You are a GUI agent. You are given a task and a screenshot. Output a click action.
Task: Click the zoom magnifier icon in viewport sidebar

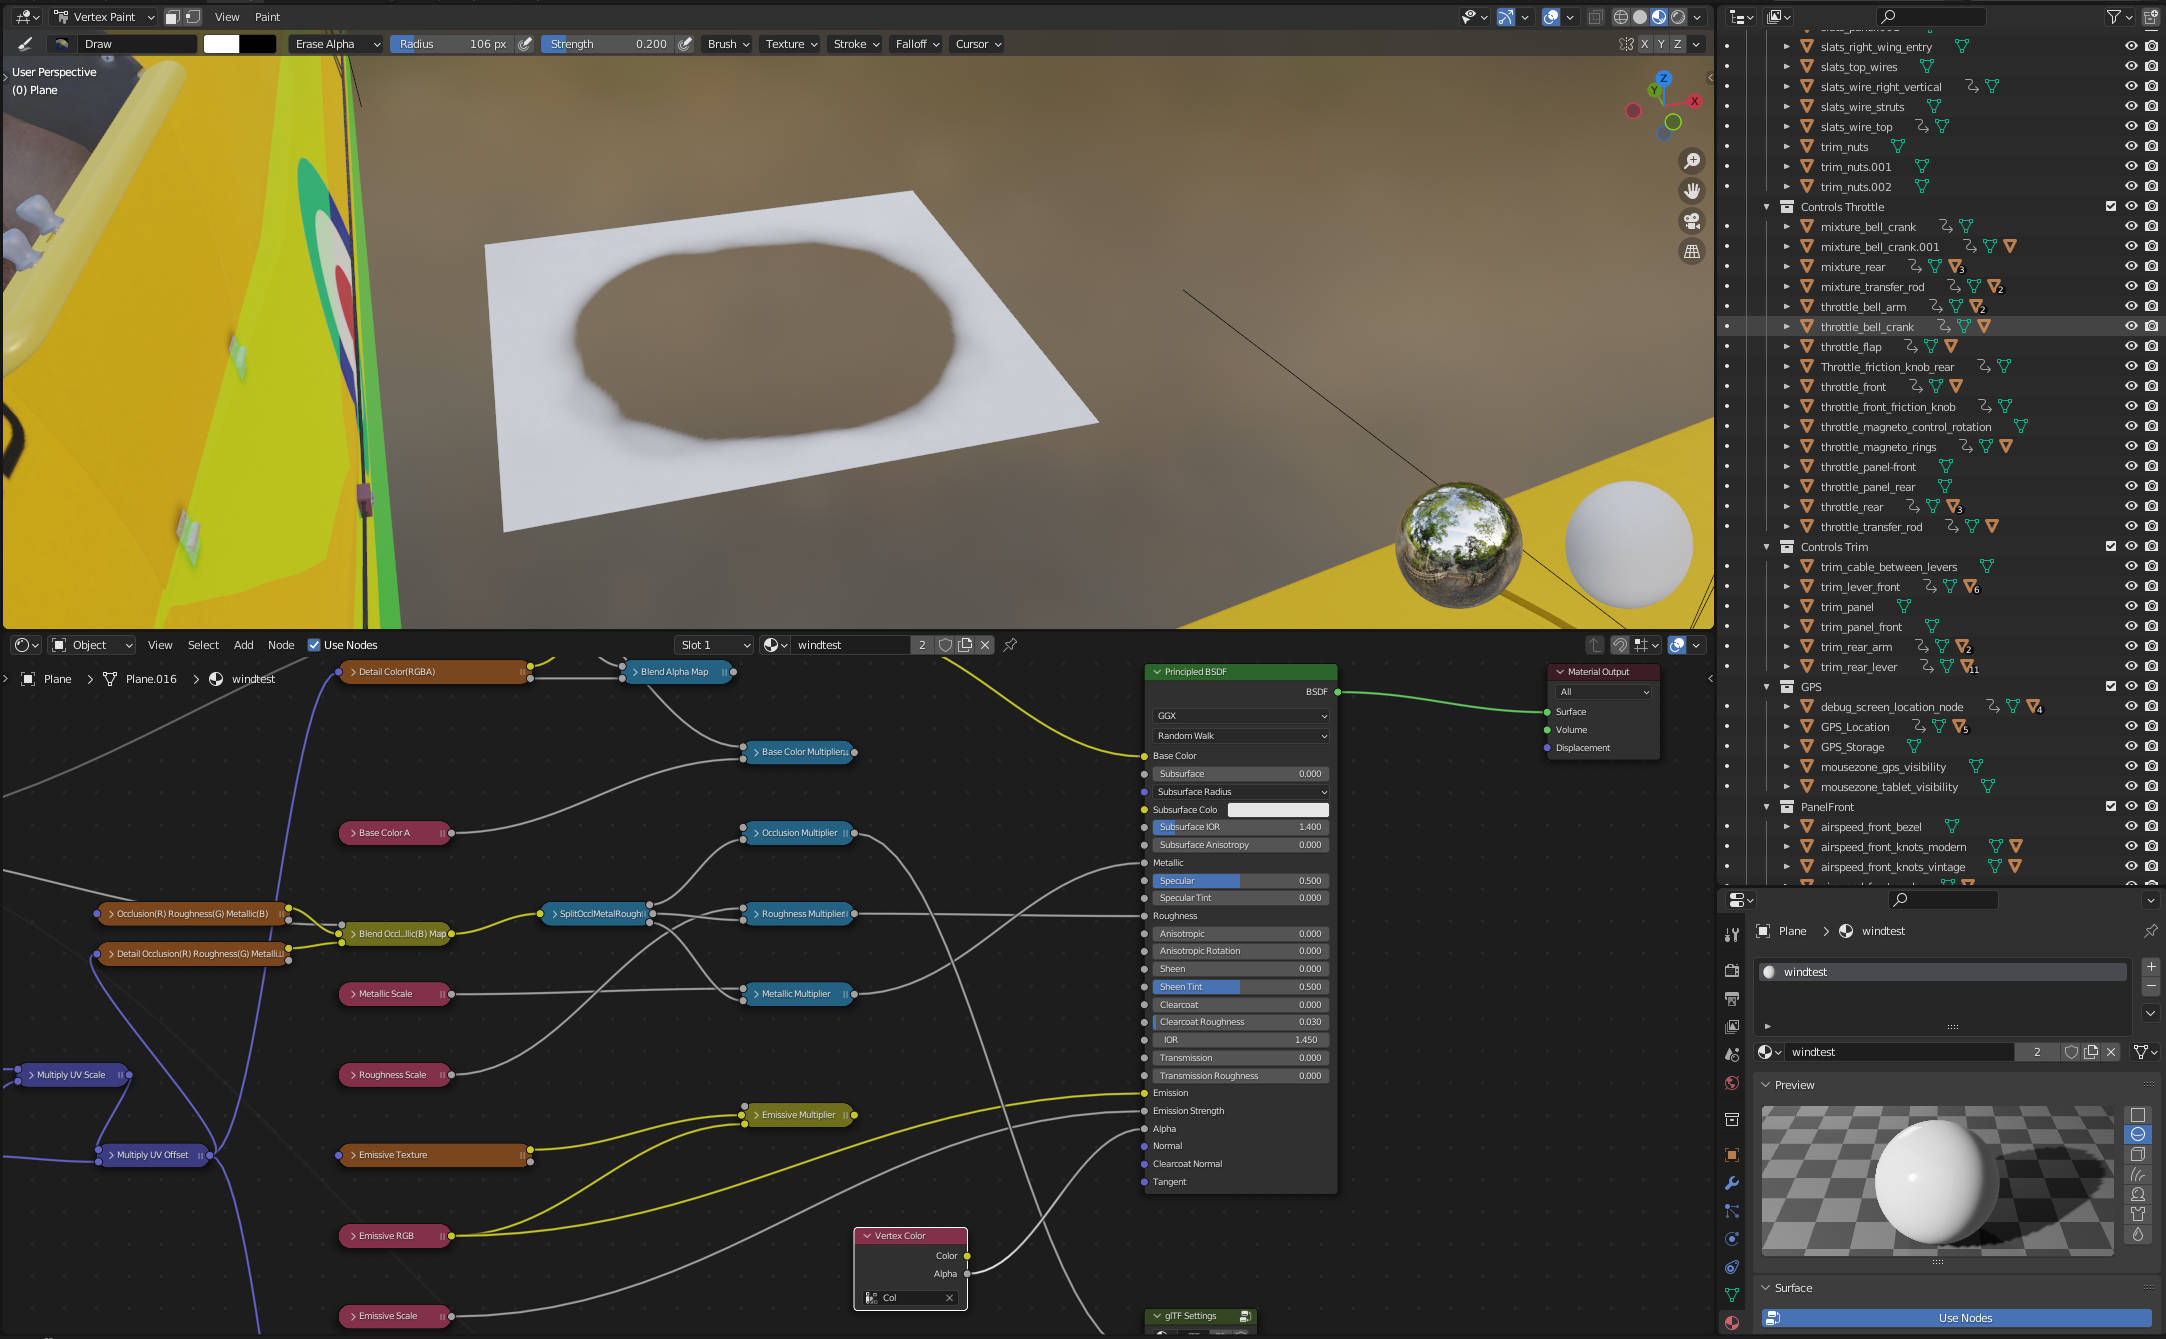[x=1693, y=160]
